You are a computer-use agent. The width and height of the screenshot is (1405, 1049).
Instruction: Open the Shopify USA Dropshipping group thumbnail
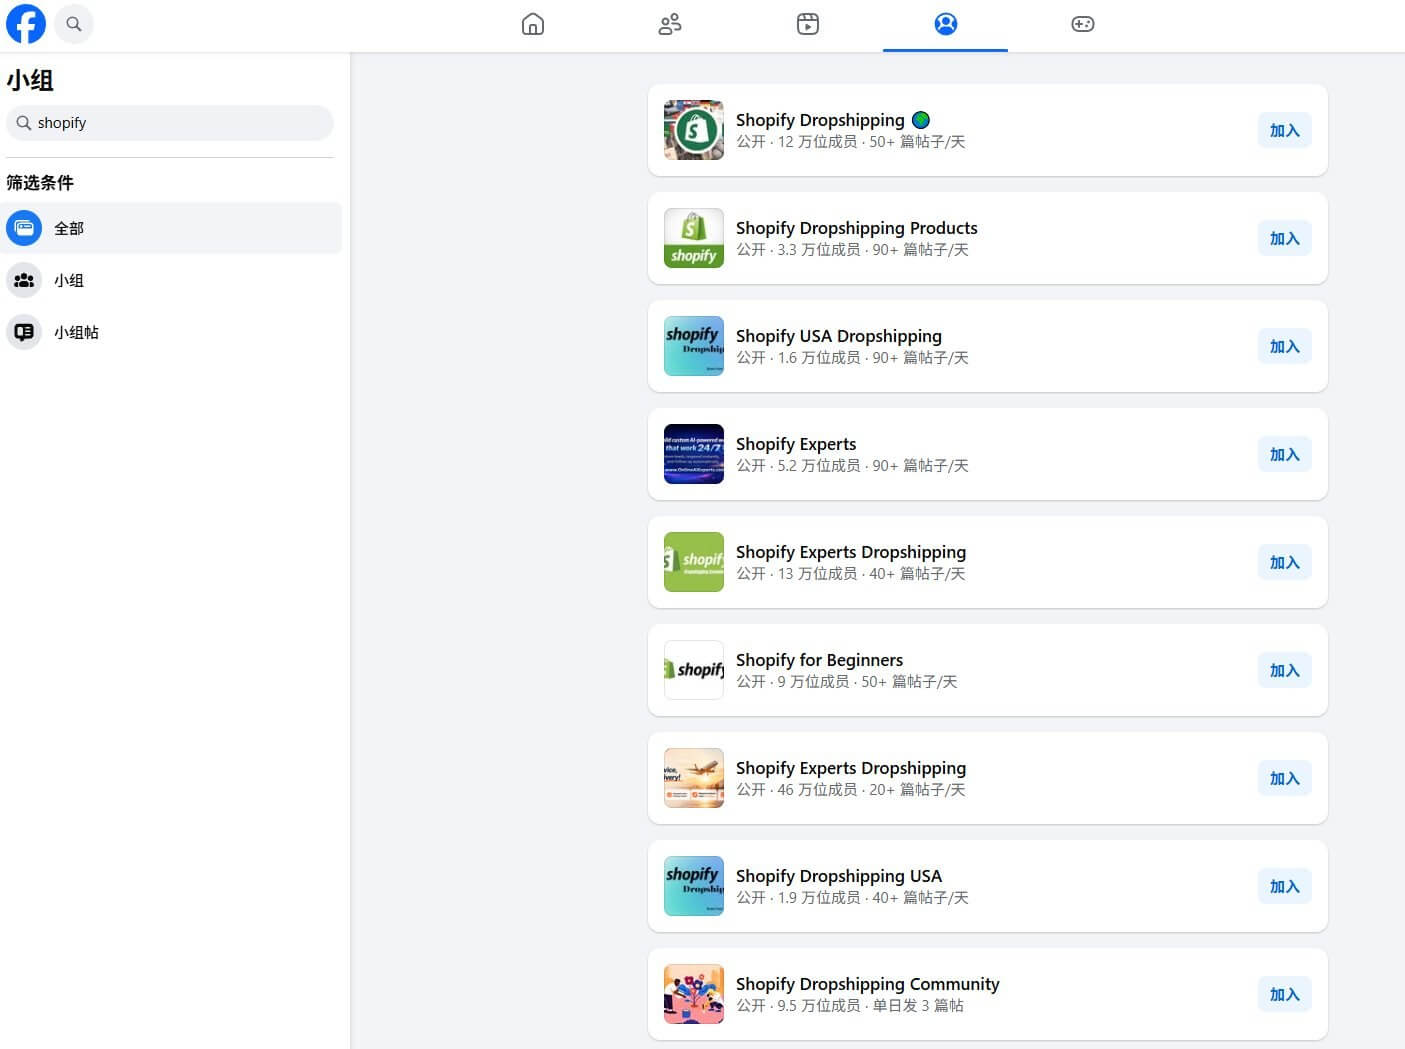(x=694, y=346)
